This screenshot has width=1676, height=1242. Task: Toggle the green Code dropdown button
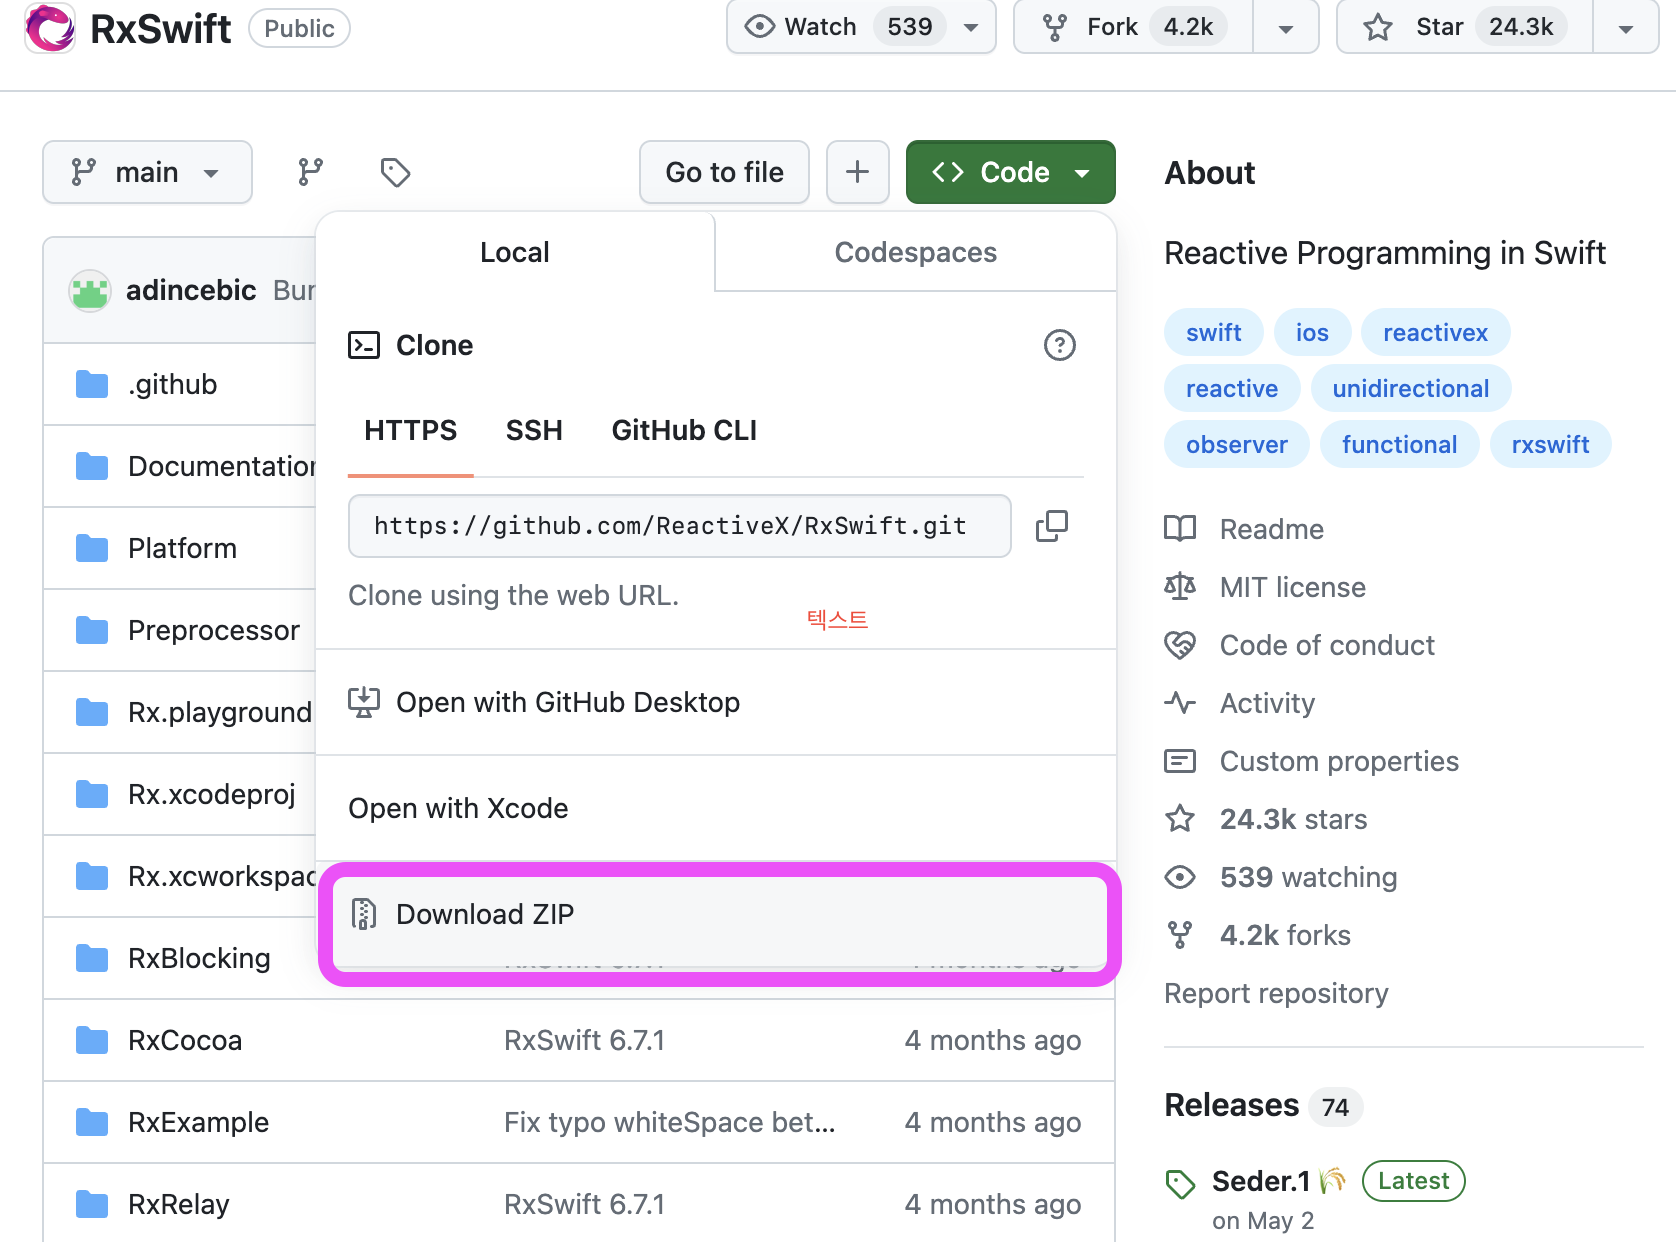point(1010,172)
